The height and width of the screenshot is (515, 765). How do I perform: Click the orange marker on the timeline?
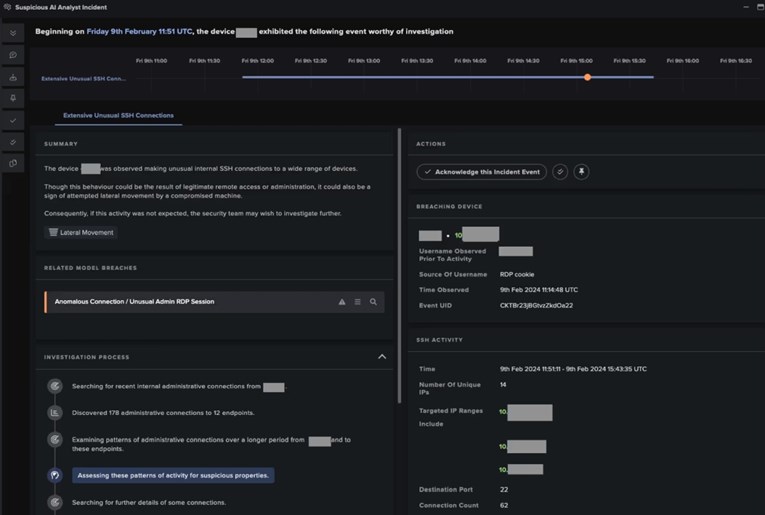click(587, 77)
